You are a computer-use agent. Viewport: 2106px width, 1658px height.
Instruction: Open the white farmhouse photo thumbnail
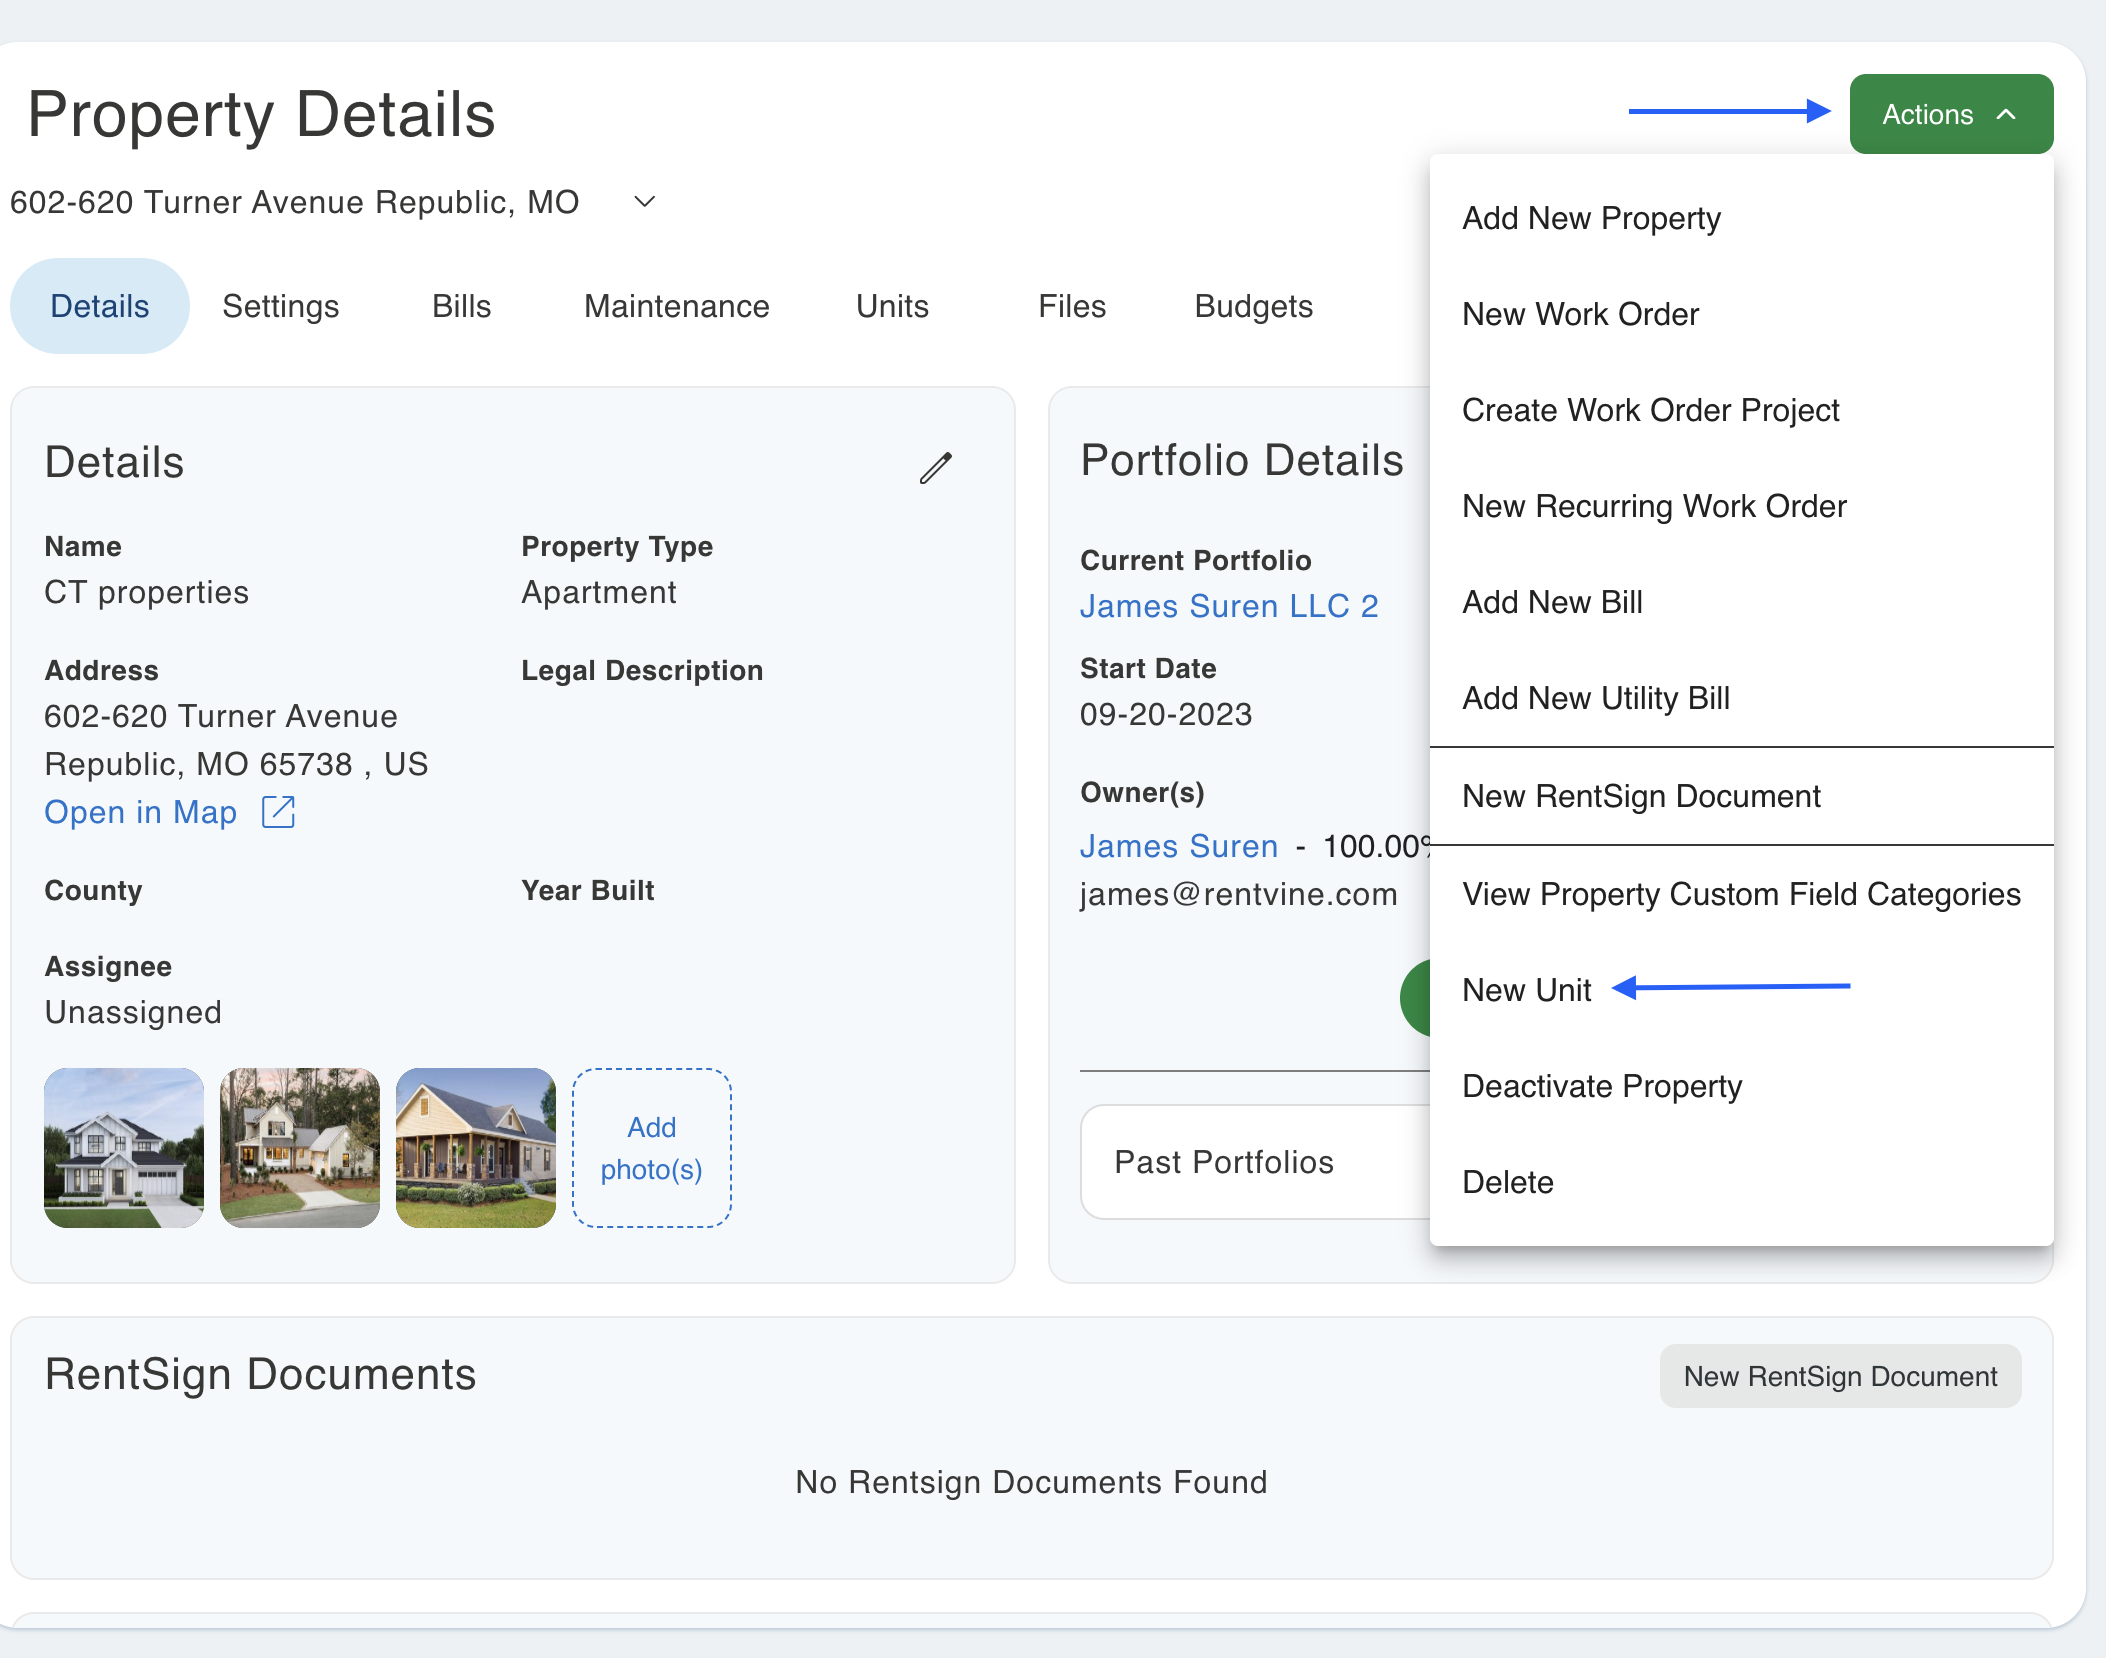click(124, 1148)
